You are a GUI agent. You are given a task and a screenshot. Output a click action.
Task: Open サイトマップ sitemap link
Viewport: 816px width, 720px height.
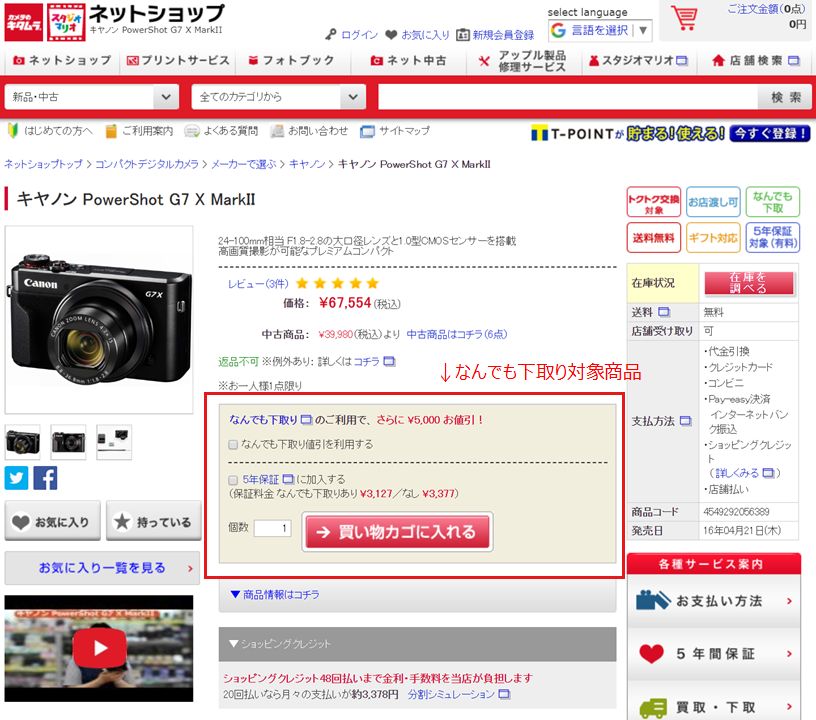pos(395,131)
